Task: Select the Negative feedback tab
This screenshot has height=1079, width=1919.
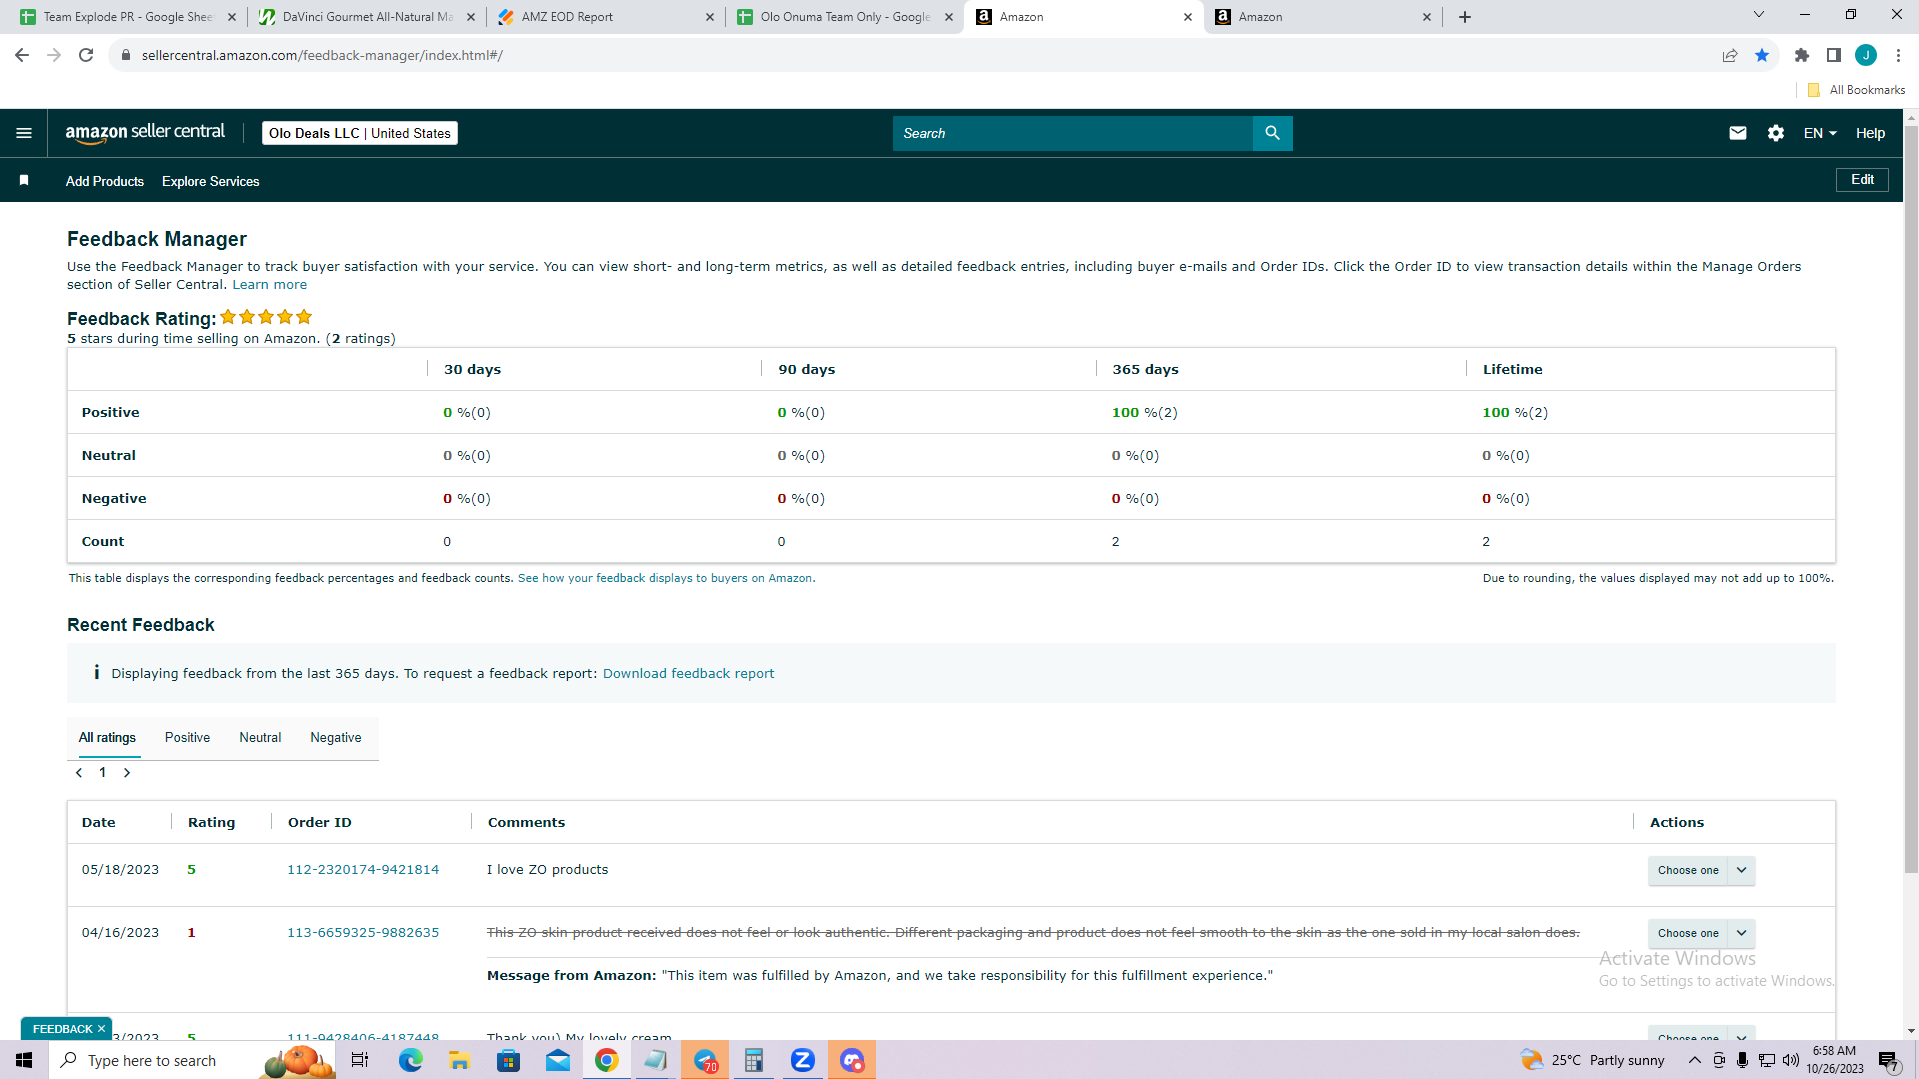Action: 336,738
